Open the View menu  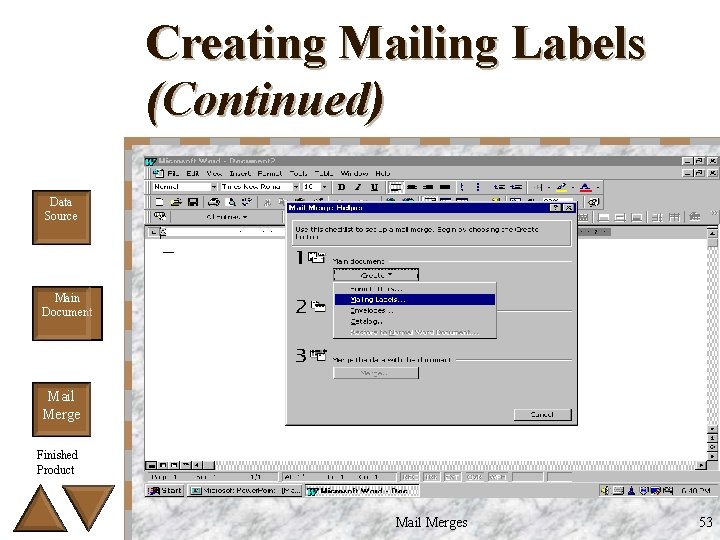214,174
